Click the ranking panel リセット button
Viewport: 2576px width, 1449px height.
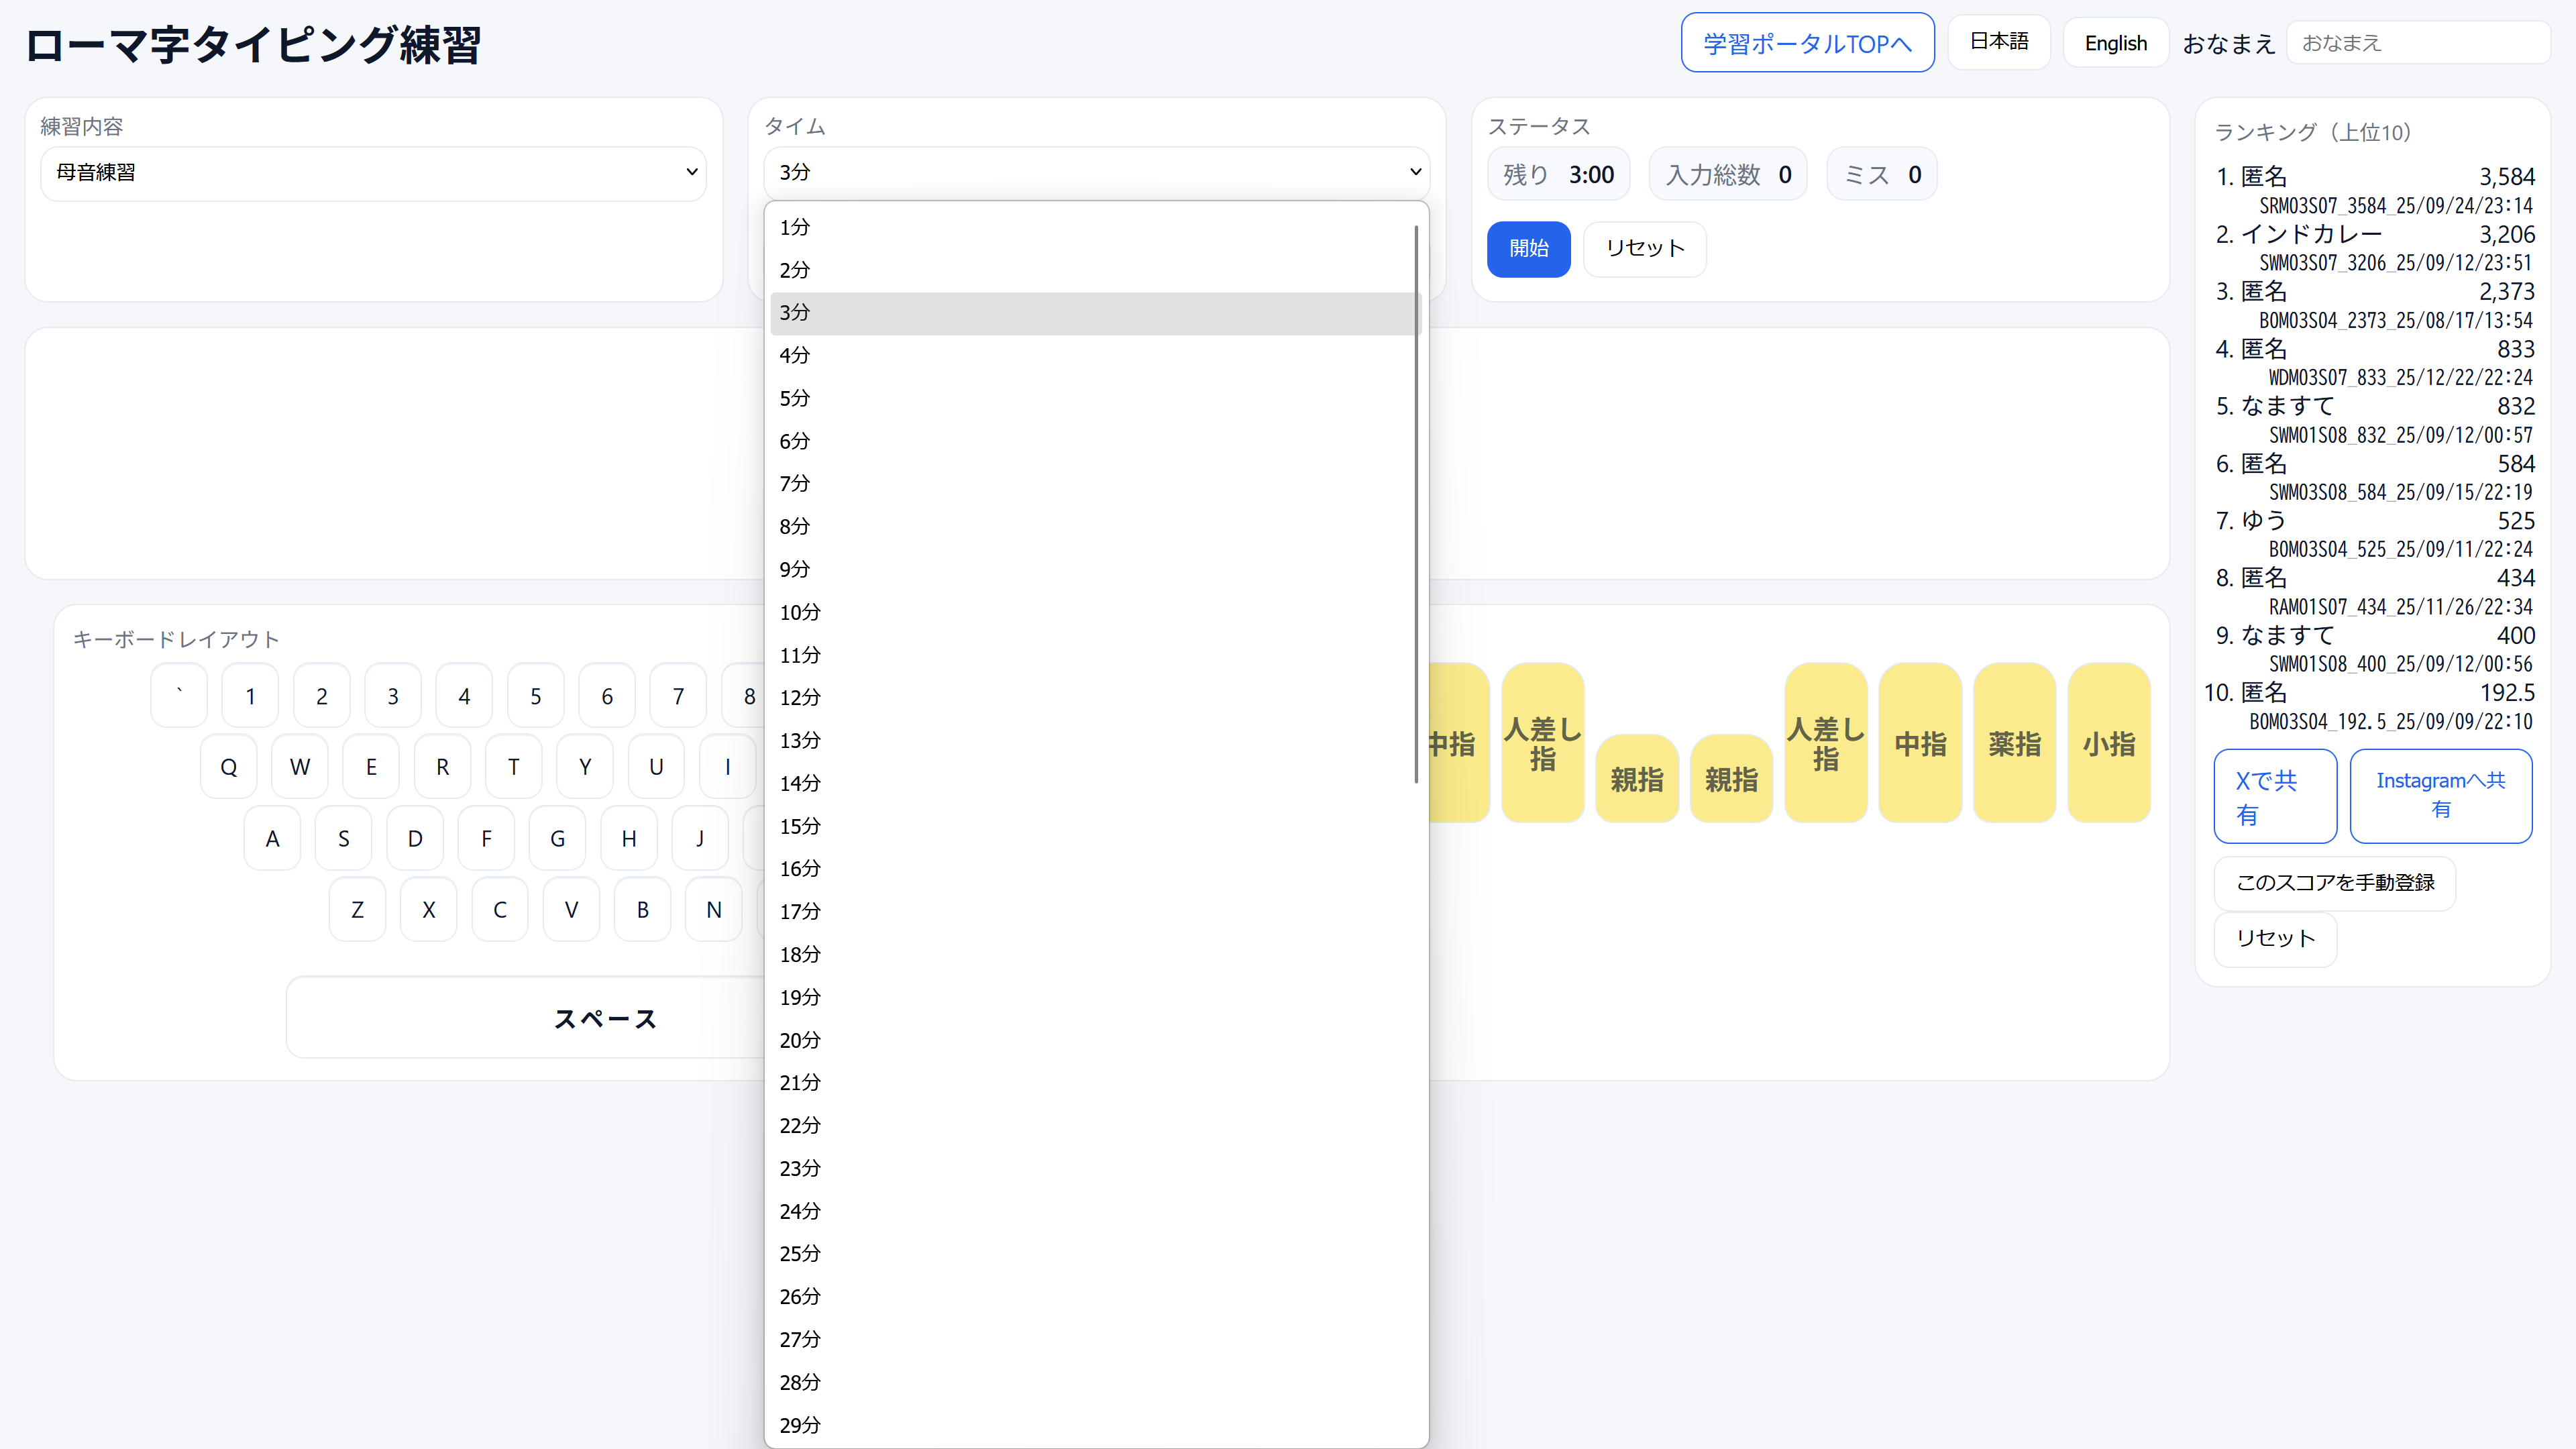2275,938
